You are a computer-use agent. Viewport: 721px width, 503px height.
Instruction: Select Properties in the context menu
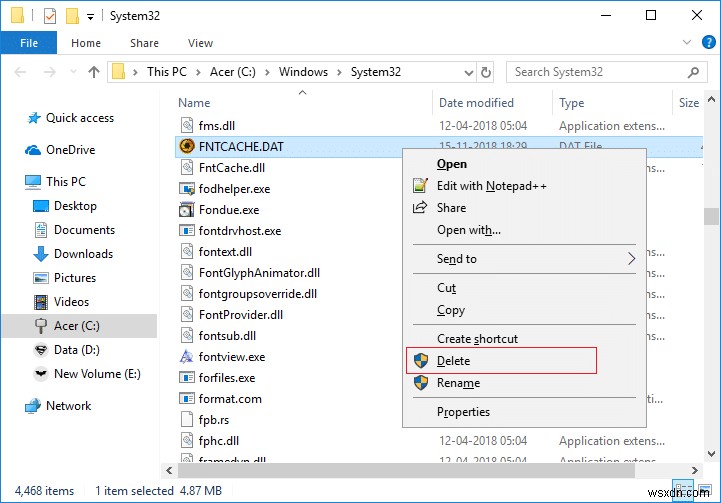pyautogui.click(x=463, y=412)
